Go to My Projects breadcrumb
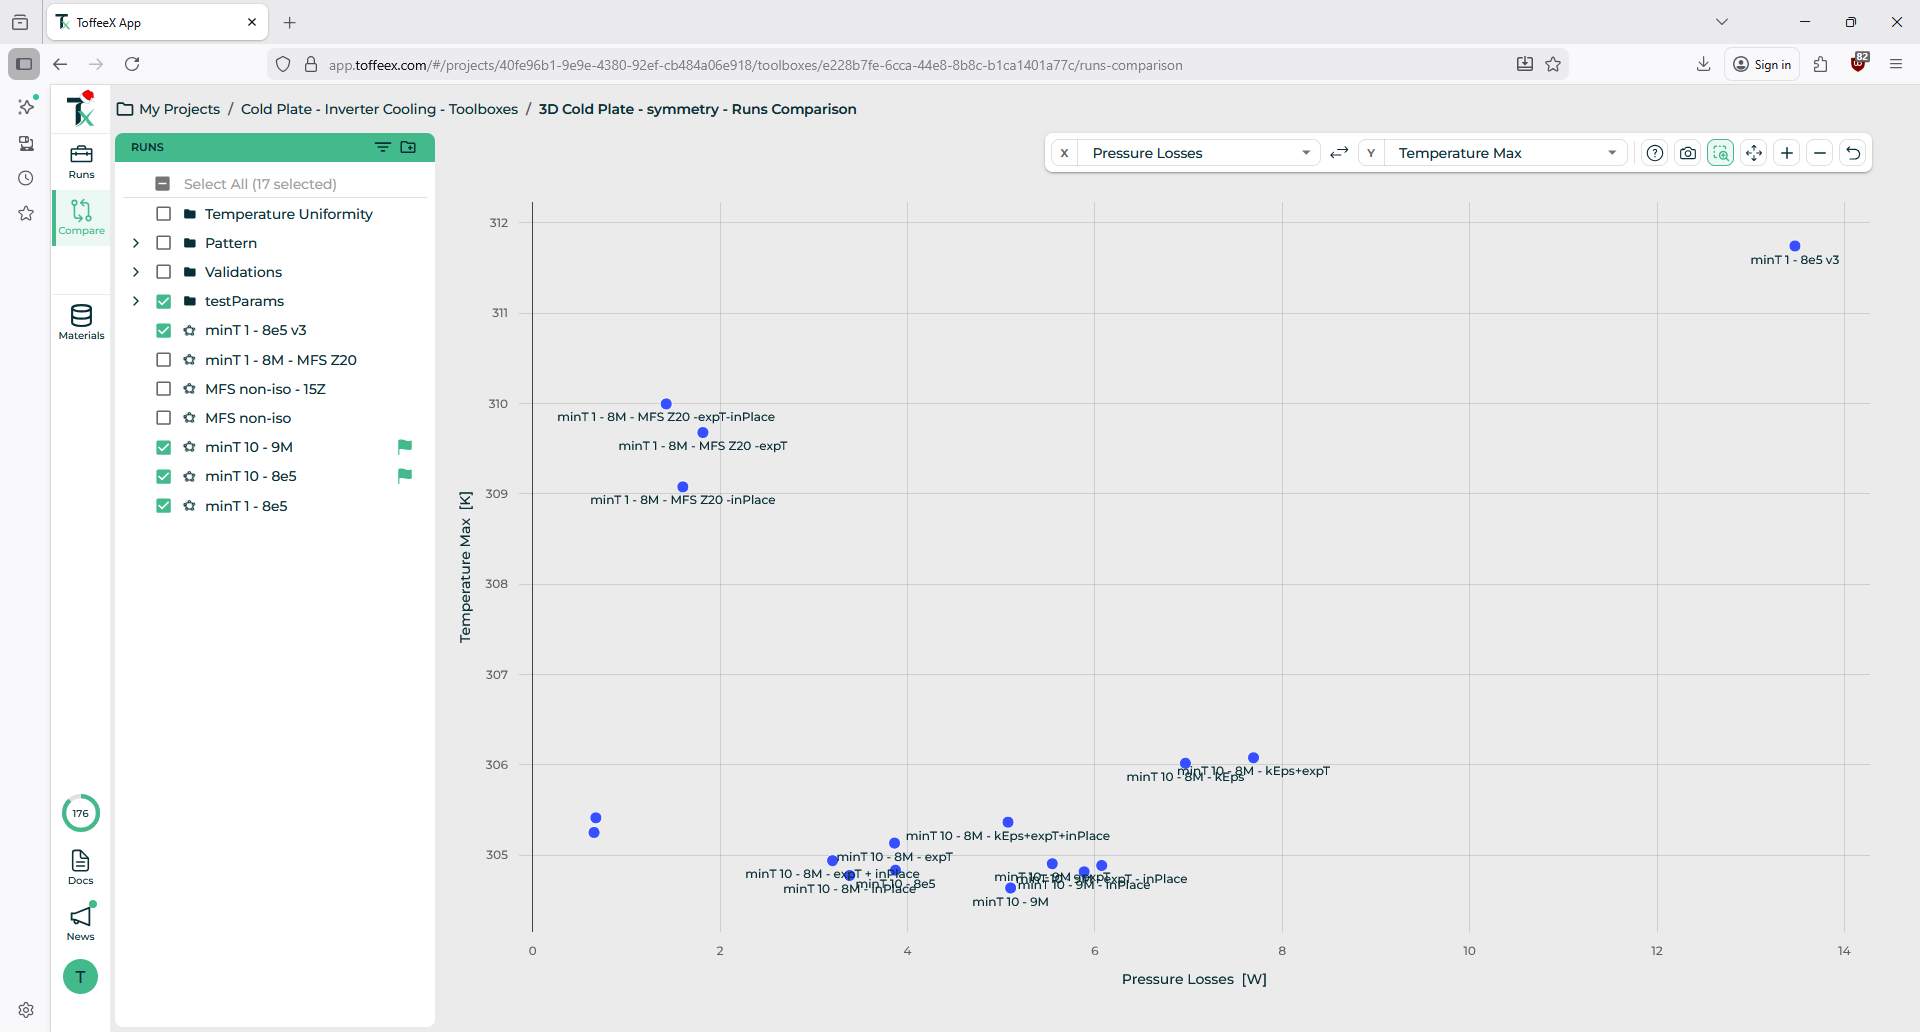This screenshot has height=1032, width=1920. coord(179,109)
